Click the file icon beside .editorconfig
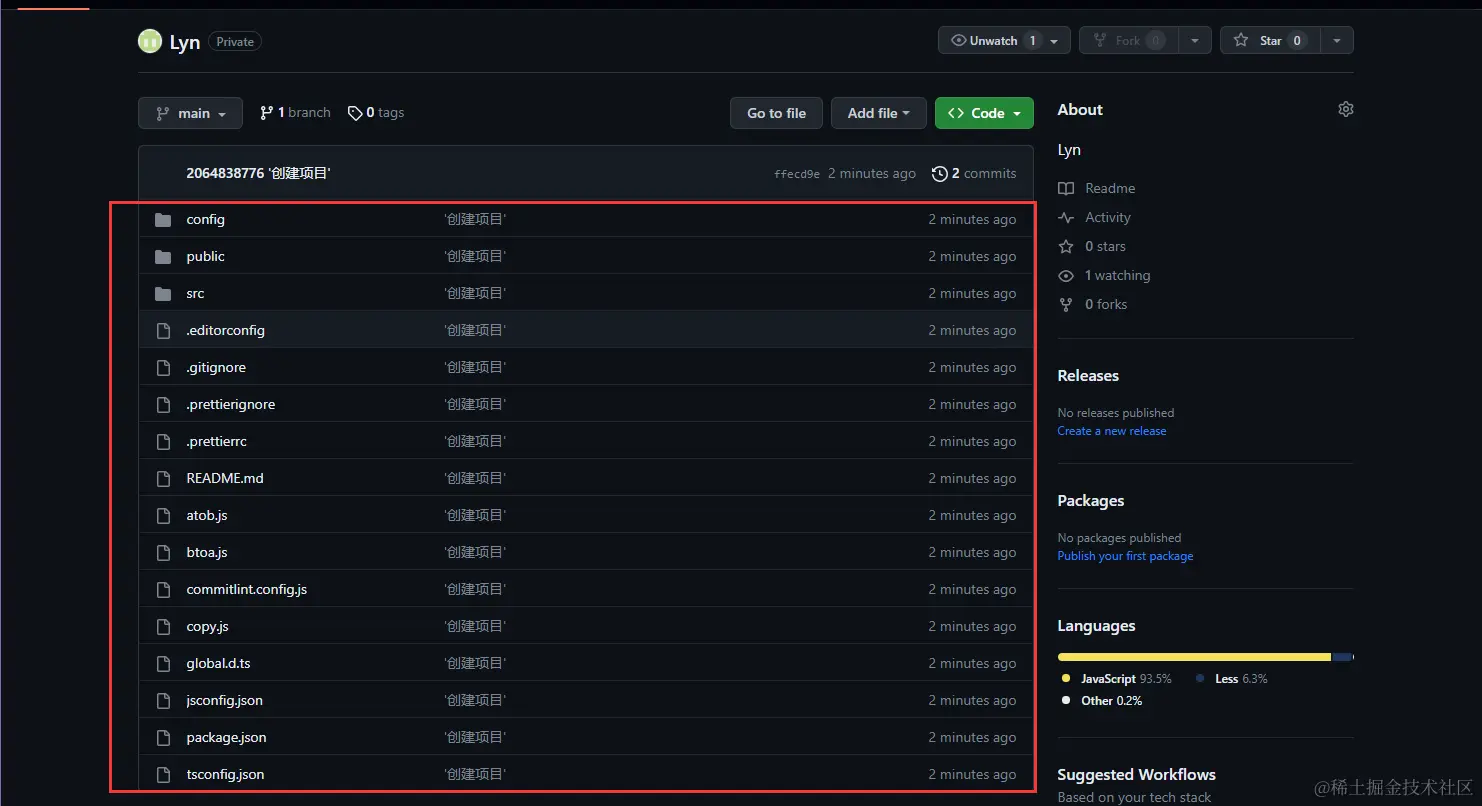 point(163,331)
